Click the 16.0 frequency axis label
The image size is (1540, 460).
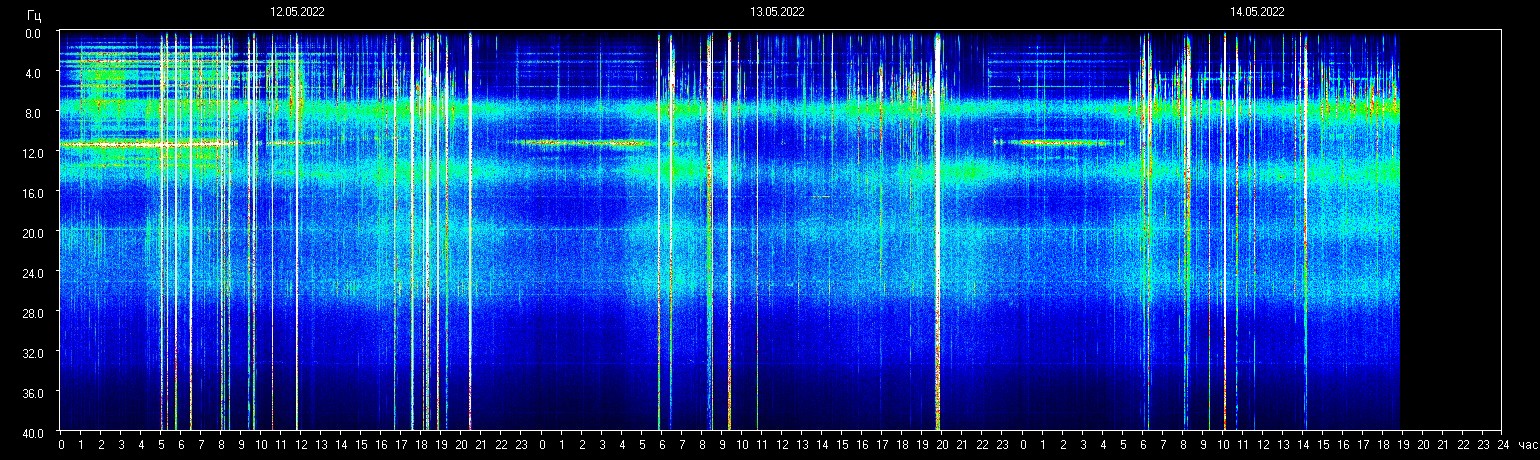coord(33,193)
